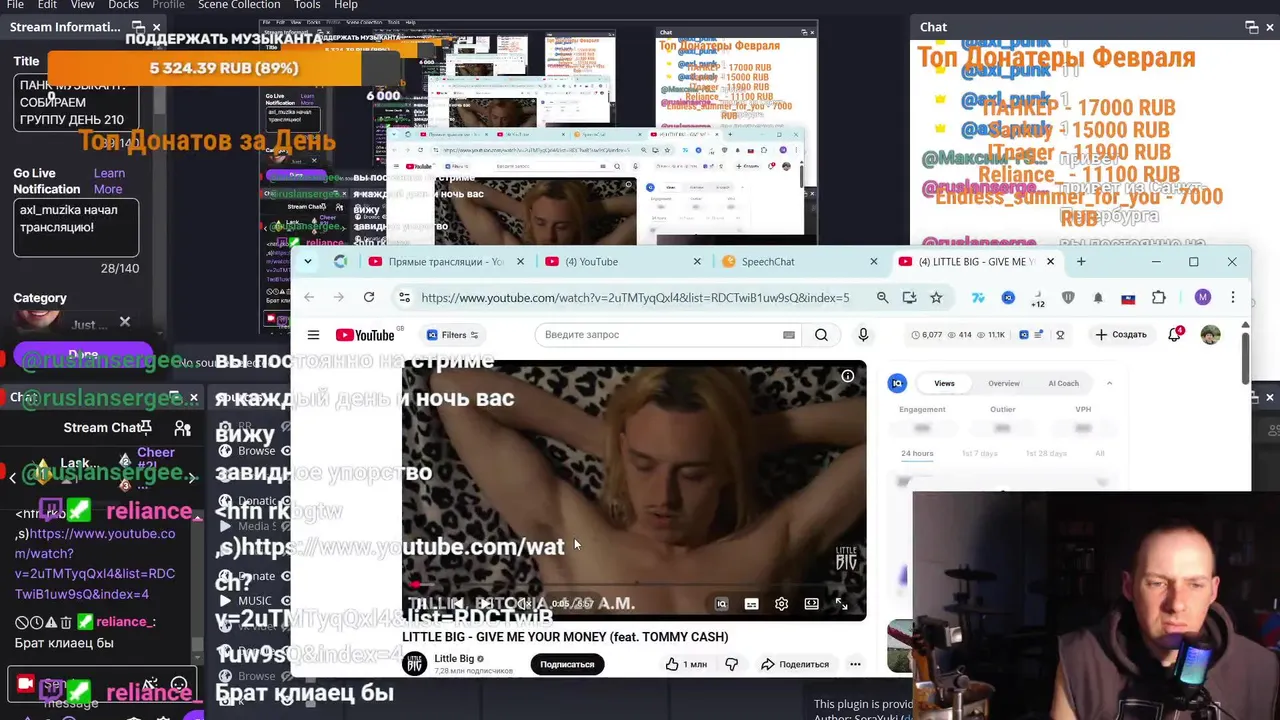Open the OBS Scene Collection menu
The image size is (1280, 720).
pyautogui.click(x=239, y=5)
